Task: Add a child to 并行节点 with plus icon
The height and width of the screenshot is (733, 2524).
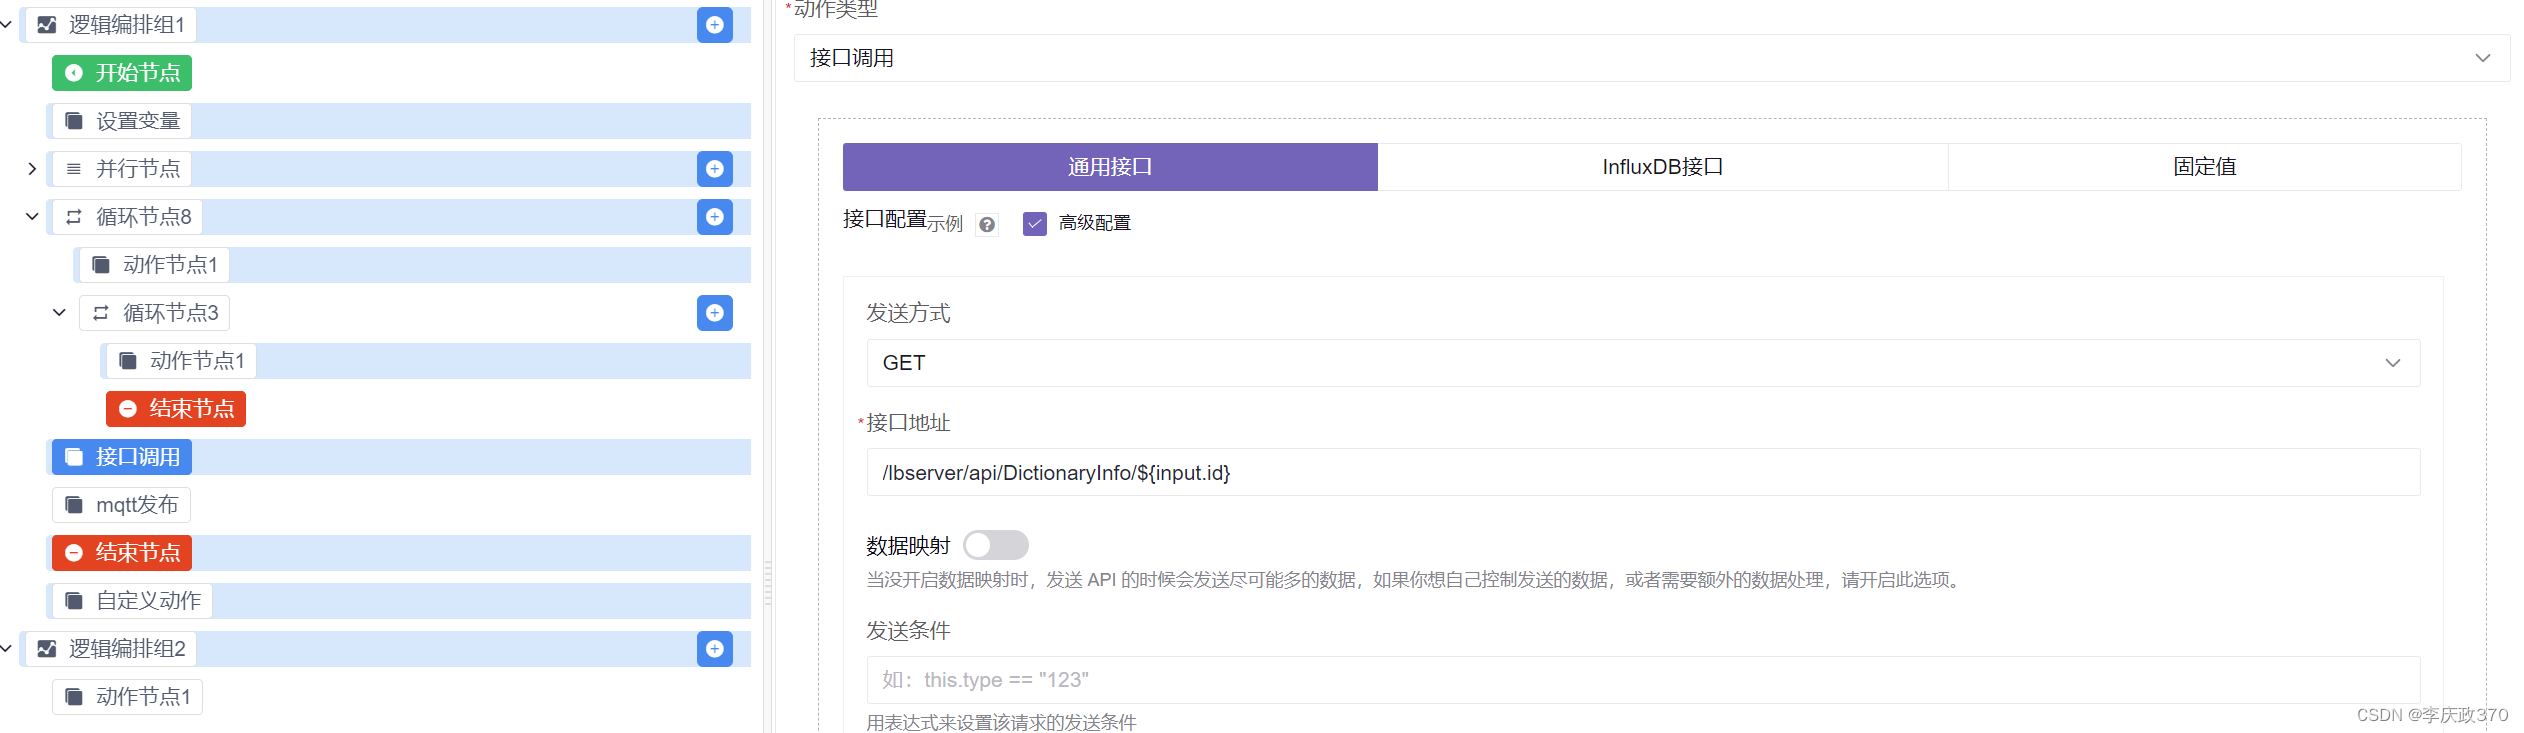Action: coord(714,169)
